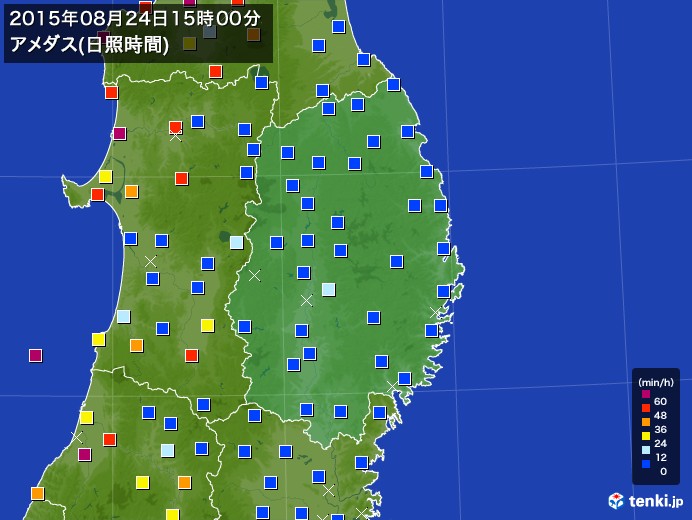The width and height of the screenshot is (692, 520).
Task: Click the (min/h) legend unit label
Action: (656, 382)
